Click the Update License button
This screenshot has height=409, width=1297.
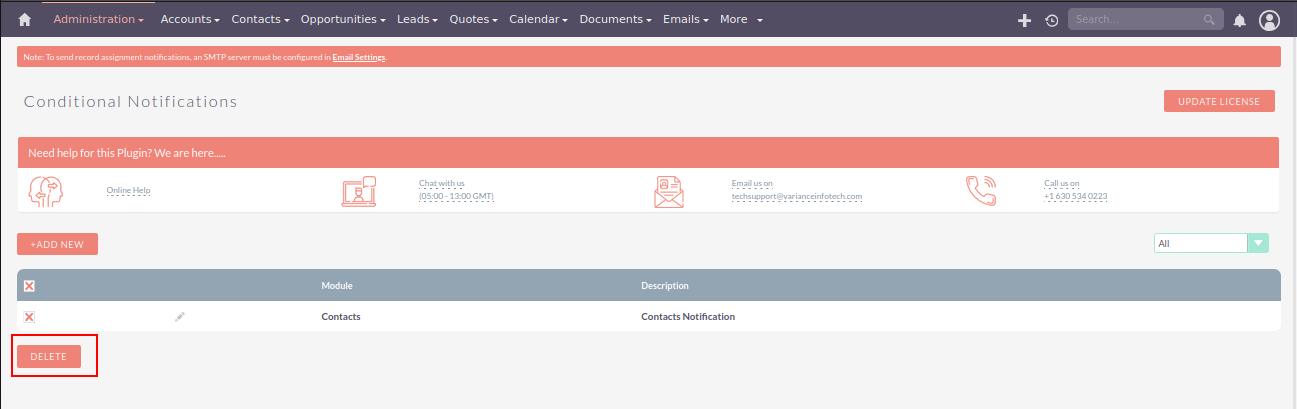pyautogui.click(x=1219, y=101)
